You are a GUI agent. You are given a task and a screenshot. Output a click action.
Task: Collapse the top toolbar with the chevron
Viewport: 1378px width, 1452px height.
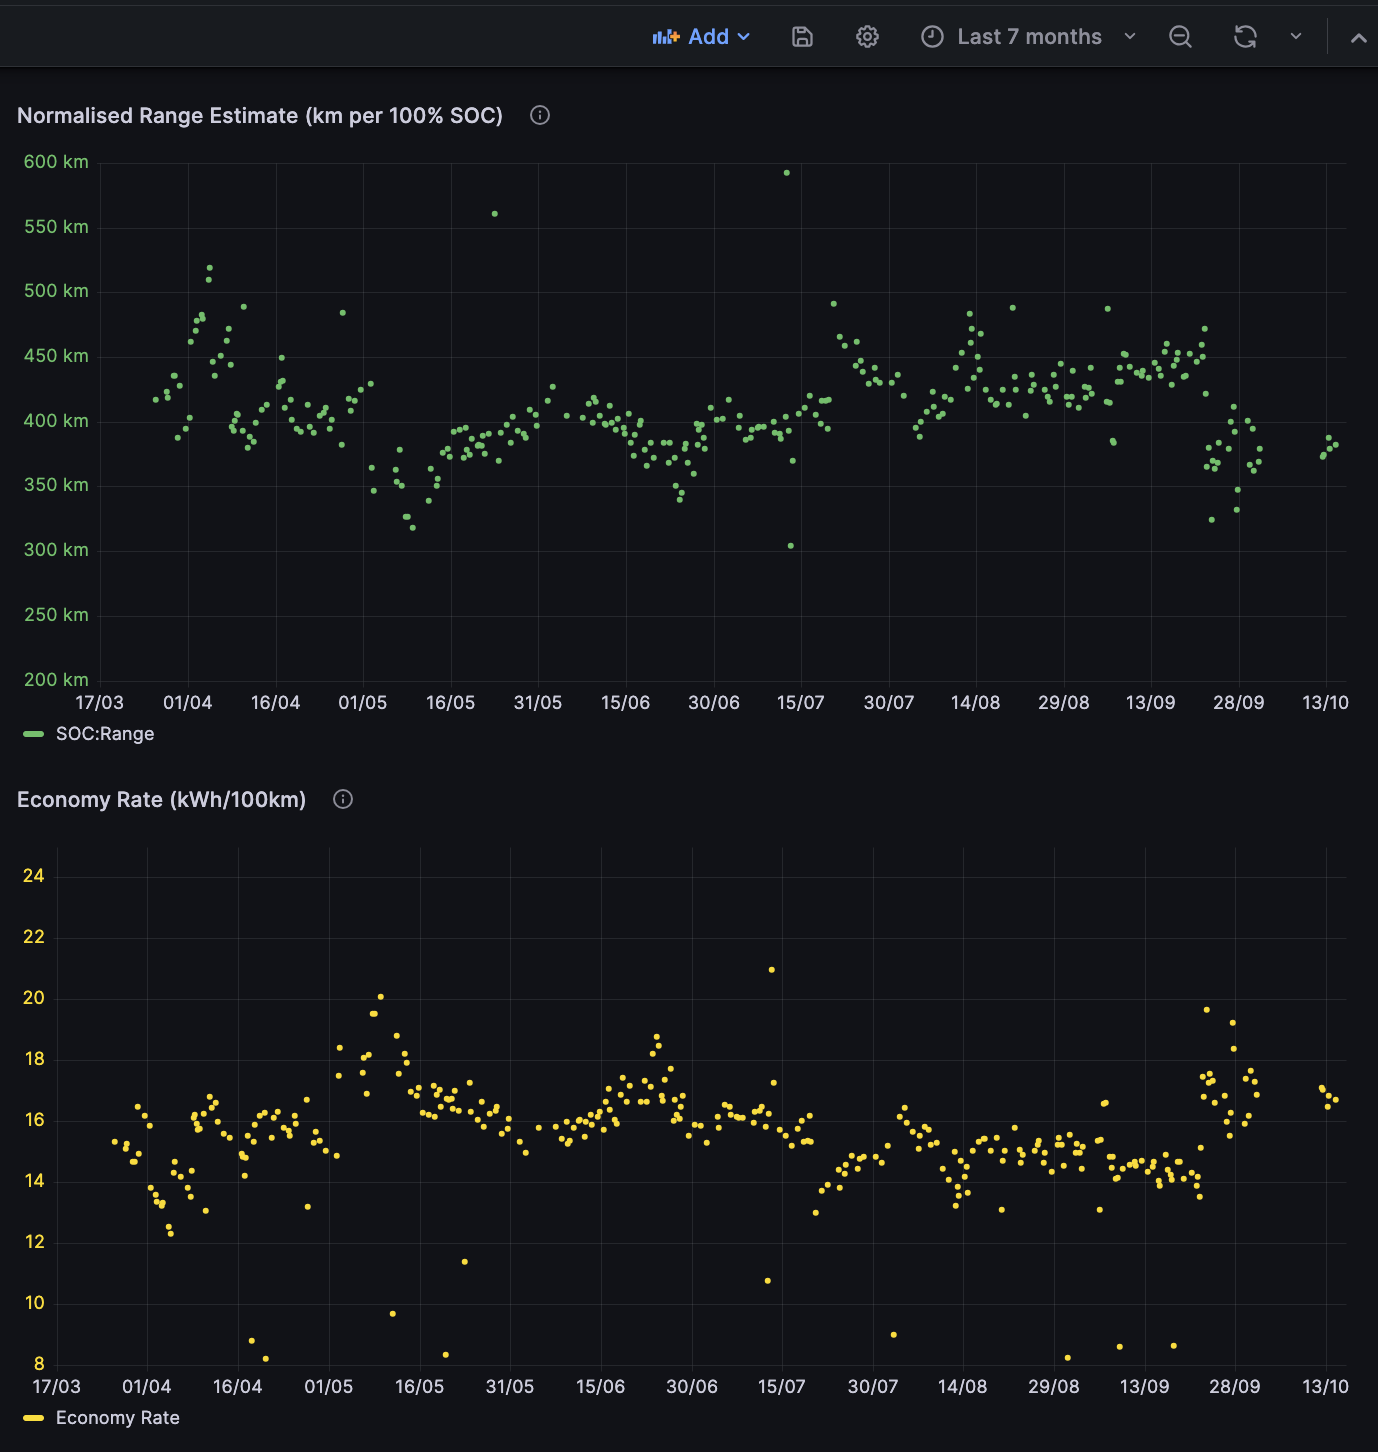coord(1358,38)
